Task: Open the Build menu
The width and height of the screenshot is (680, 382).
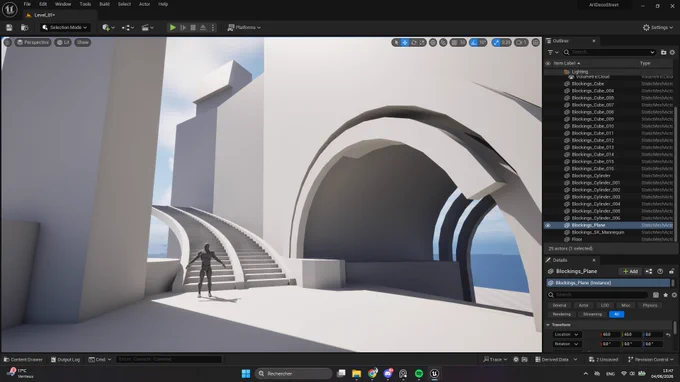Action: point(104,4)
